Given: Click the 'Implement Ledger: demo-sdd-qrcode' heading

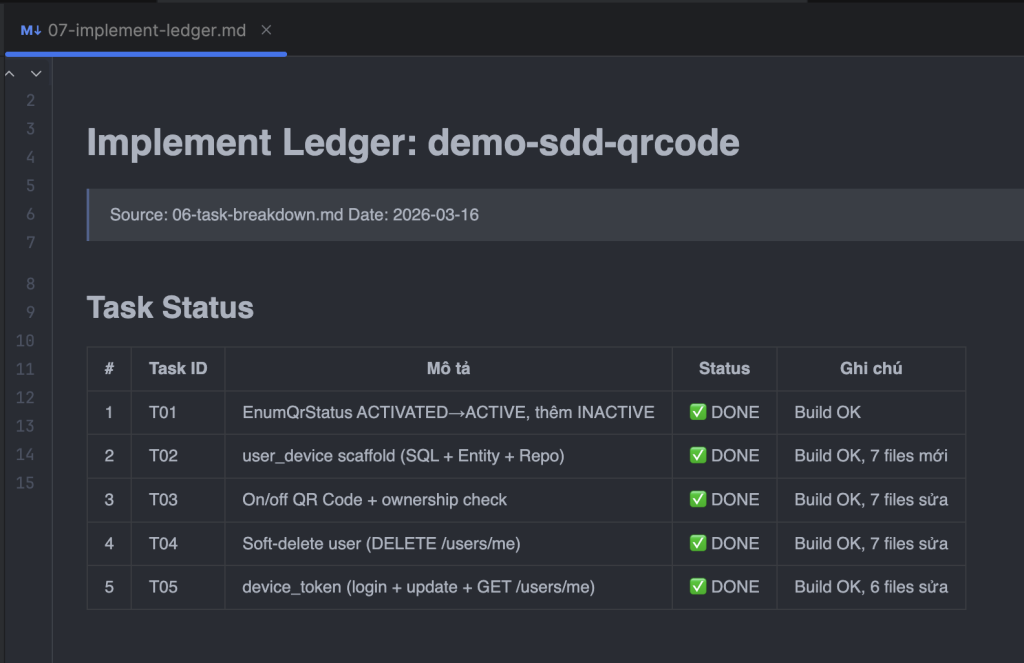Looking at the screenshot, I should [413, 143].
